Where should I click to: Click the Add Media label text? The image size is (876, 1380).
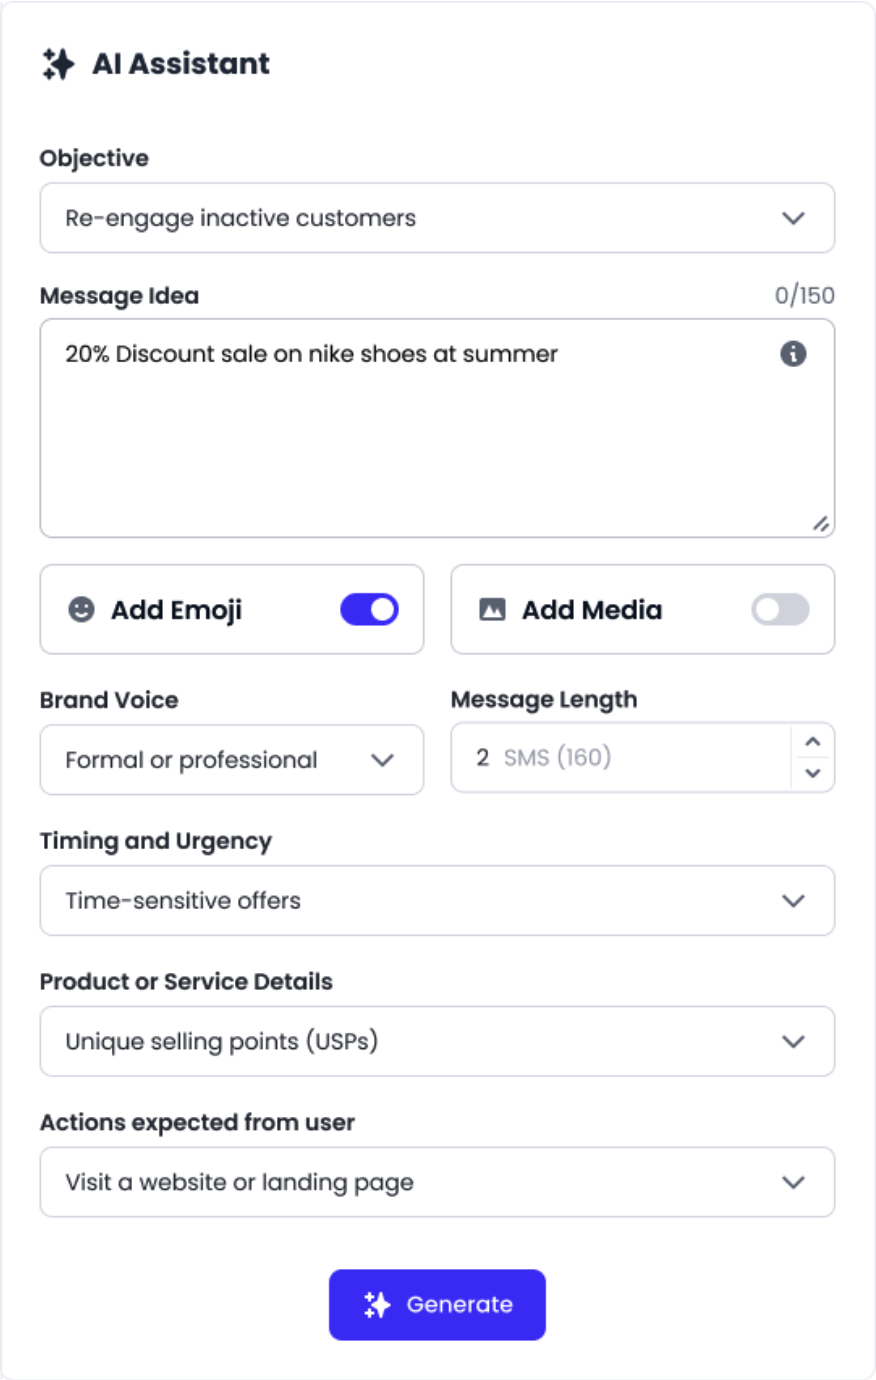click(592, 609)
